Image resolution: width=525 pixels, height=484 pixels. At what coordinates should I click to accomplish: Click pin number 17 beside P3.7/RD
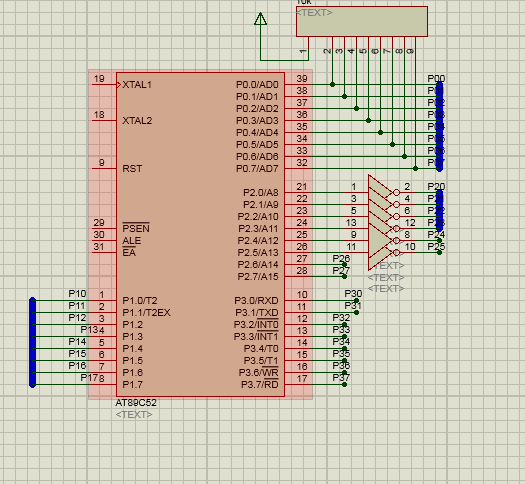coord(302,379)
